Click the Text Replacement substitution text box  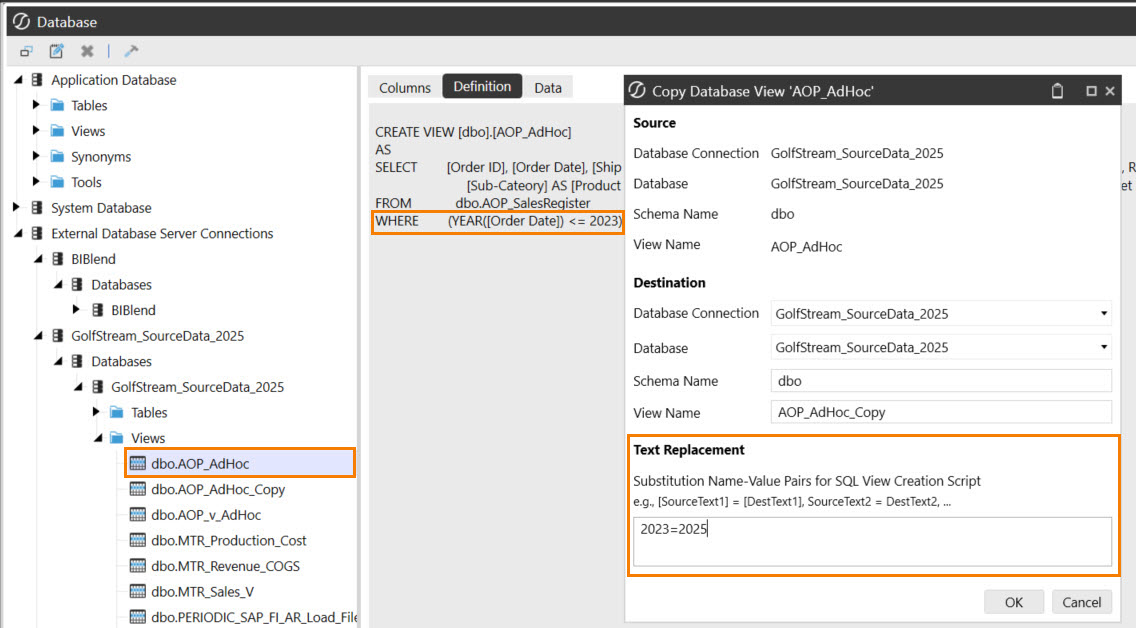pyautogui.click(x=872, y=541)
